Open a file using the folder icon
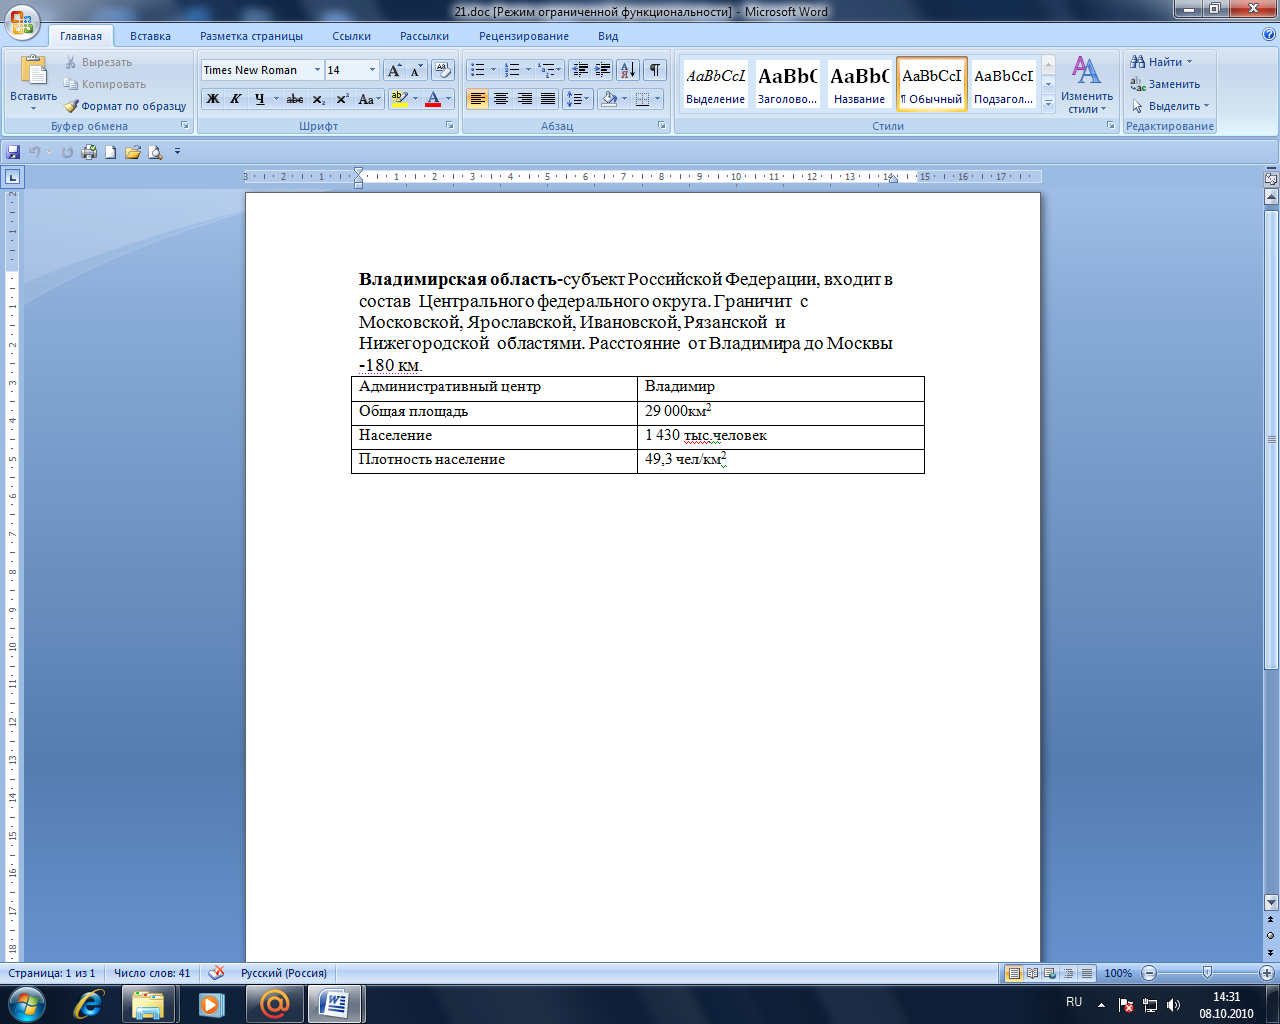The height and width of the screenshot is (1024, 1280). 133,152
